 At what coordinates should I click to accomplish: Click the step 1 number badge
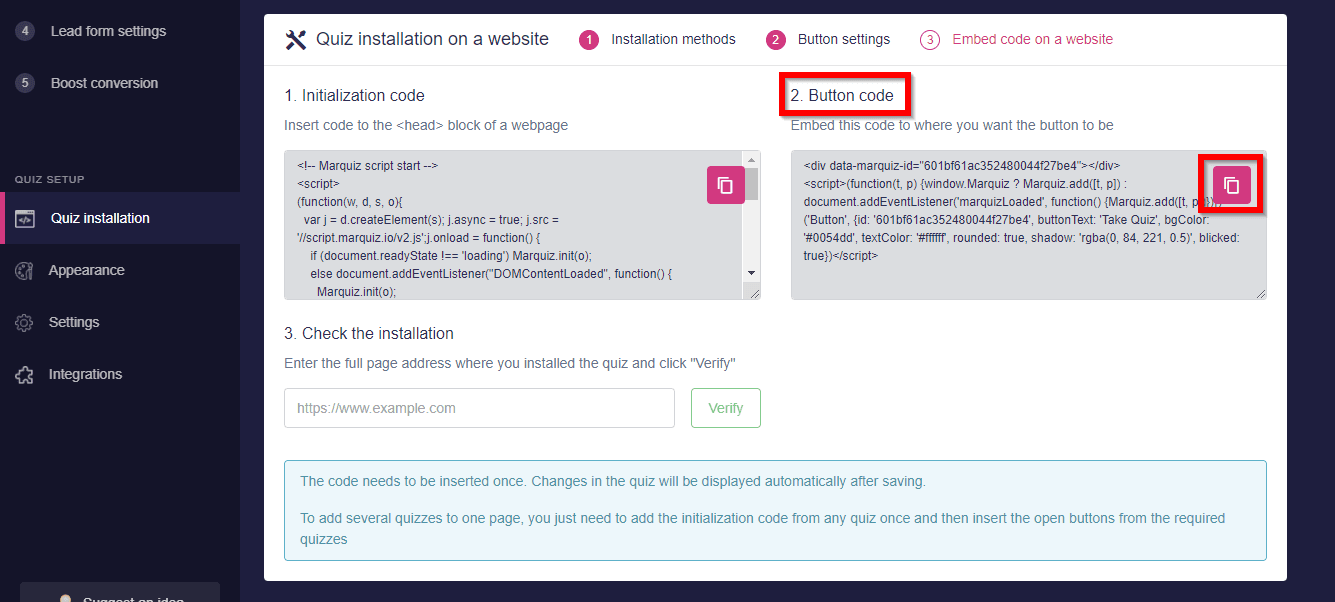tap(589, 40)
